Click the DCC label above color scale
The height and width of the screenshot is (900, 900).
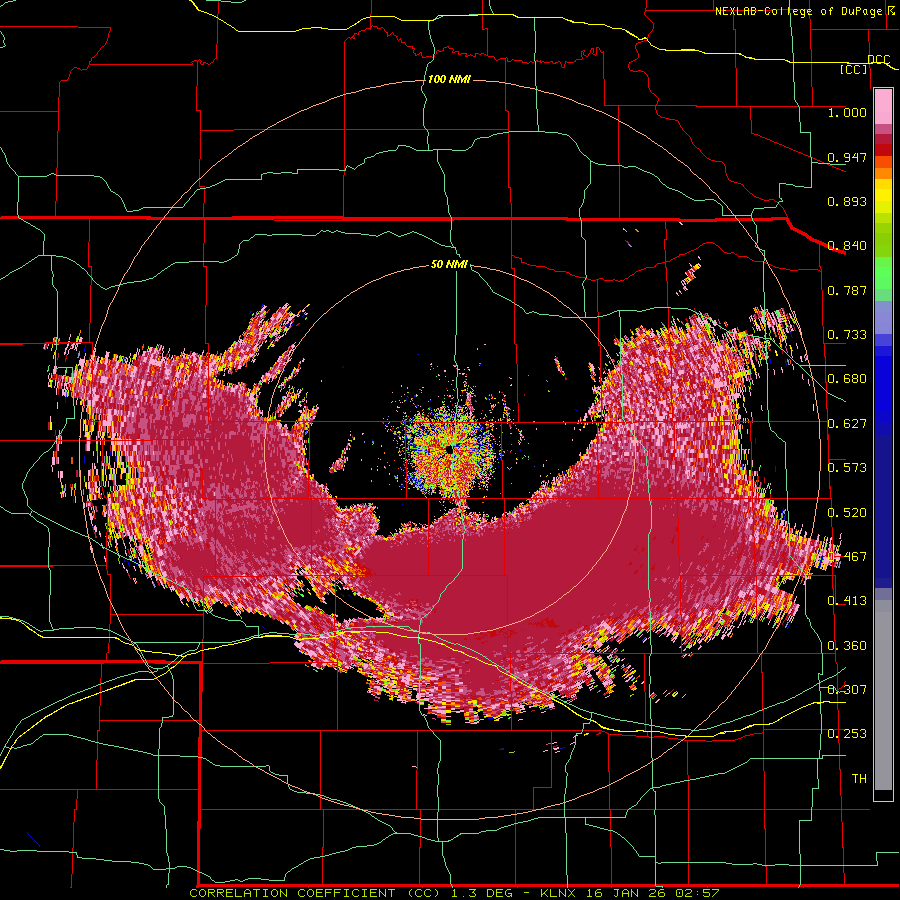tap(878, 59)
